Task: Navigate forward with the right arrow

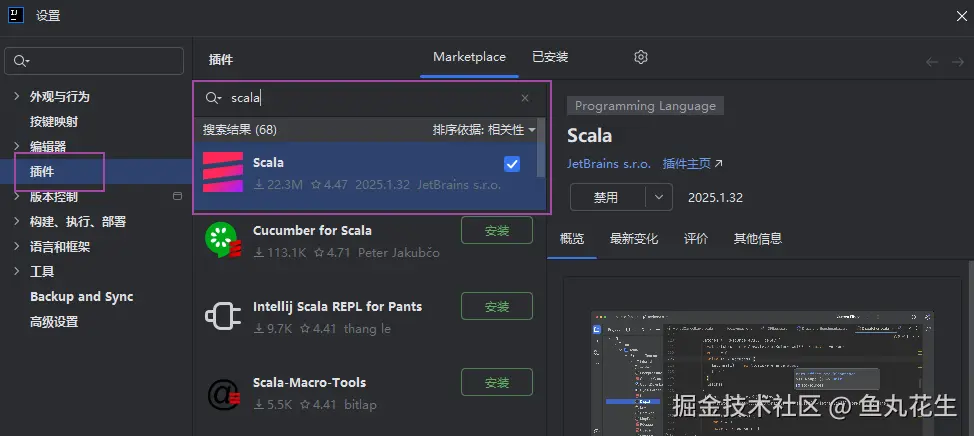Action: tap(957, 61)
